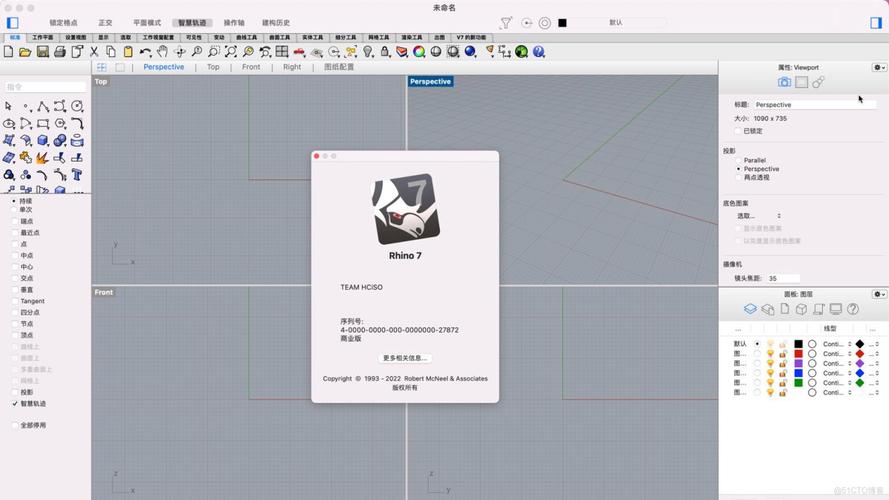Open the 曲线工具 toolbar tab
This screenshot has height=500, width=889.
pyautogui.click(x=246, y=37)
